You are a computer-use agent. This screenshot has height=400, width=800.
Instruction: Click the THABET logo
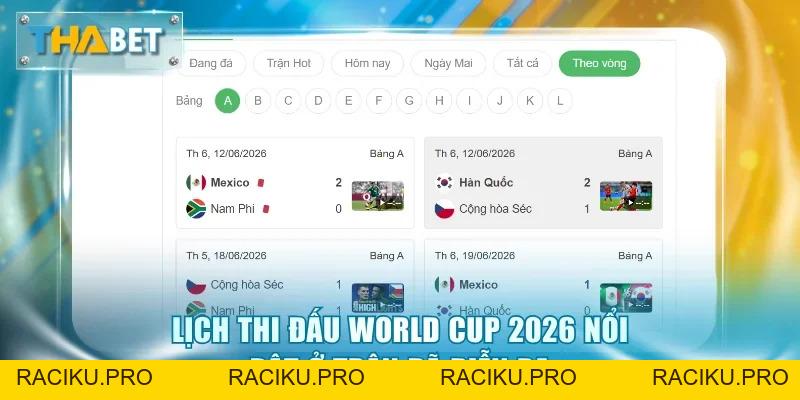tap(99, 41)
